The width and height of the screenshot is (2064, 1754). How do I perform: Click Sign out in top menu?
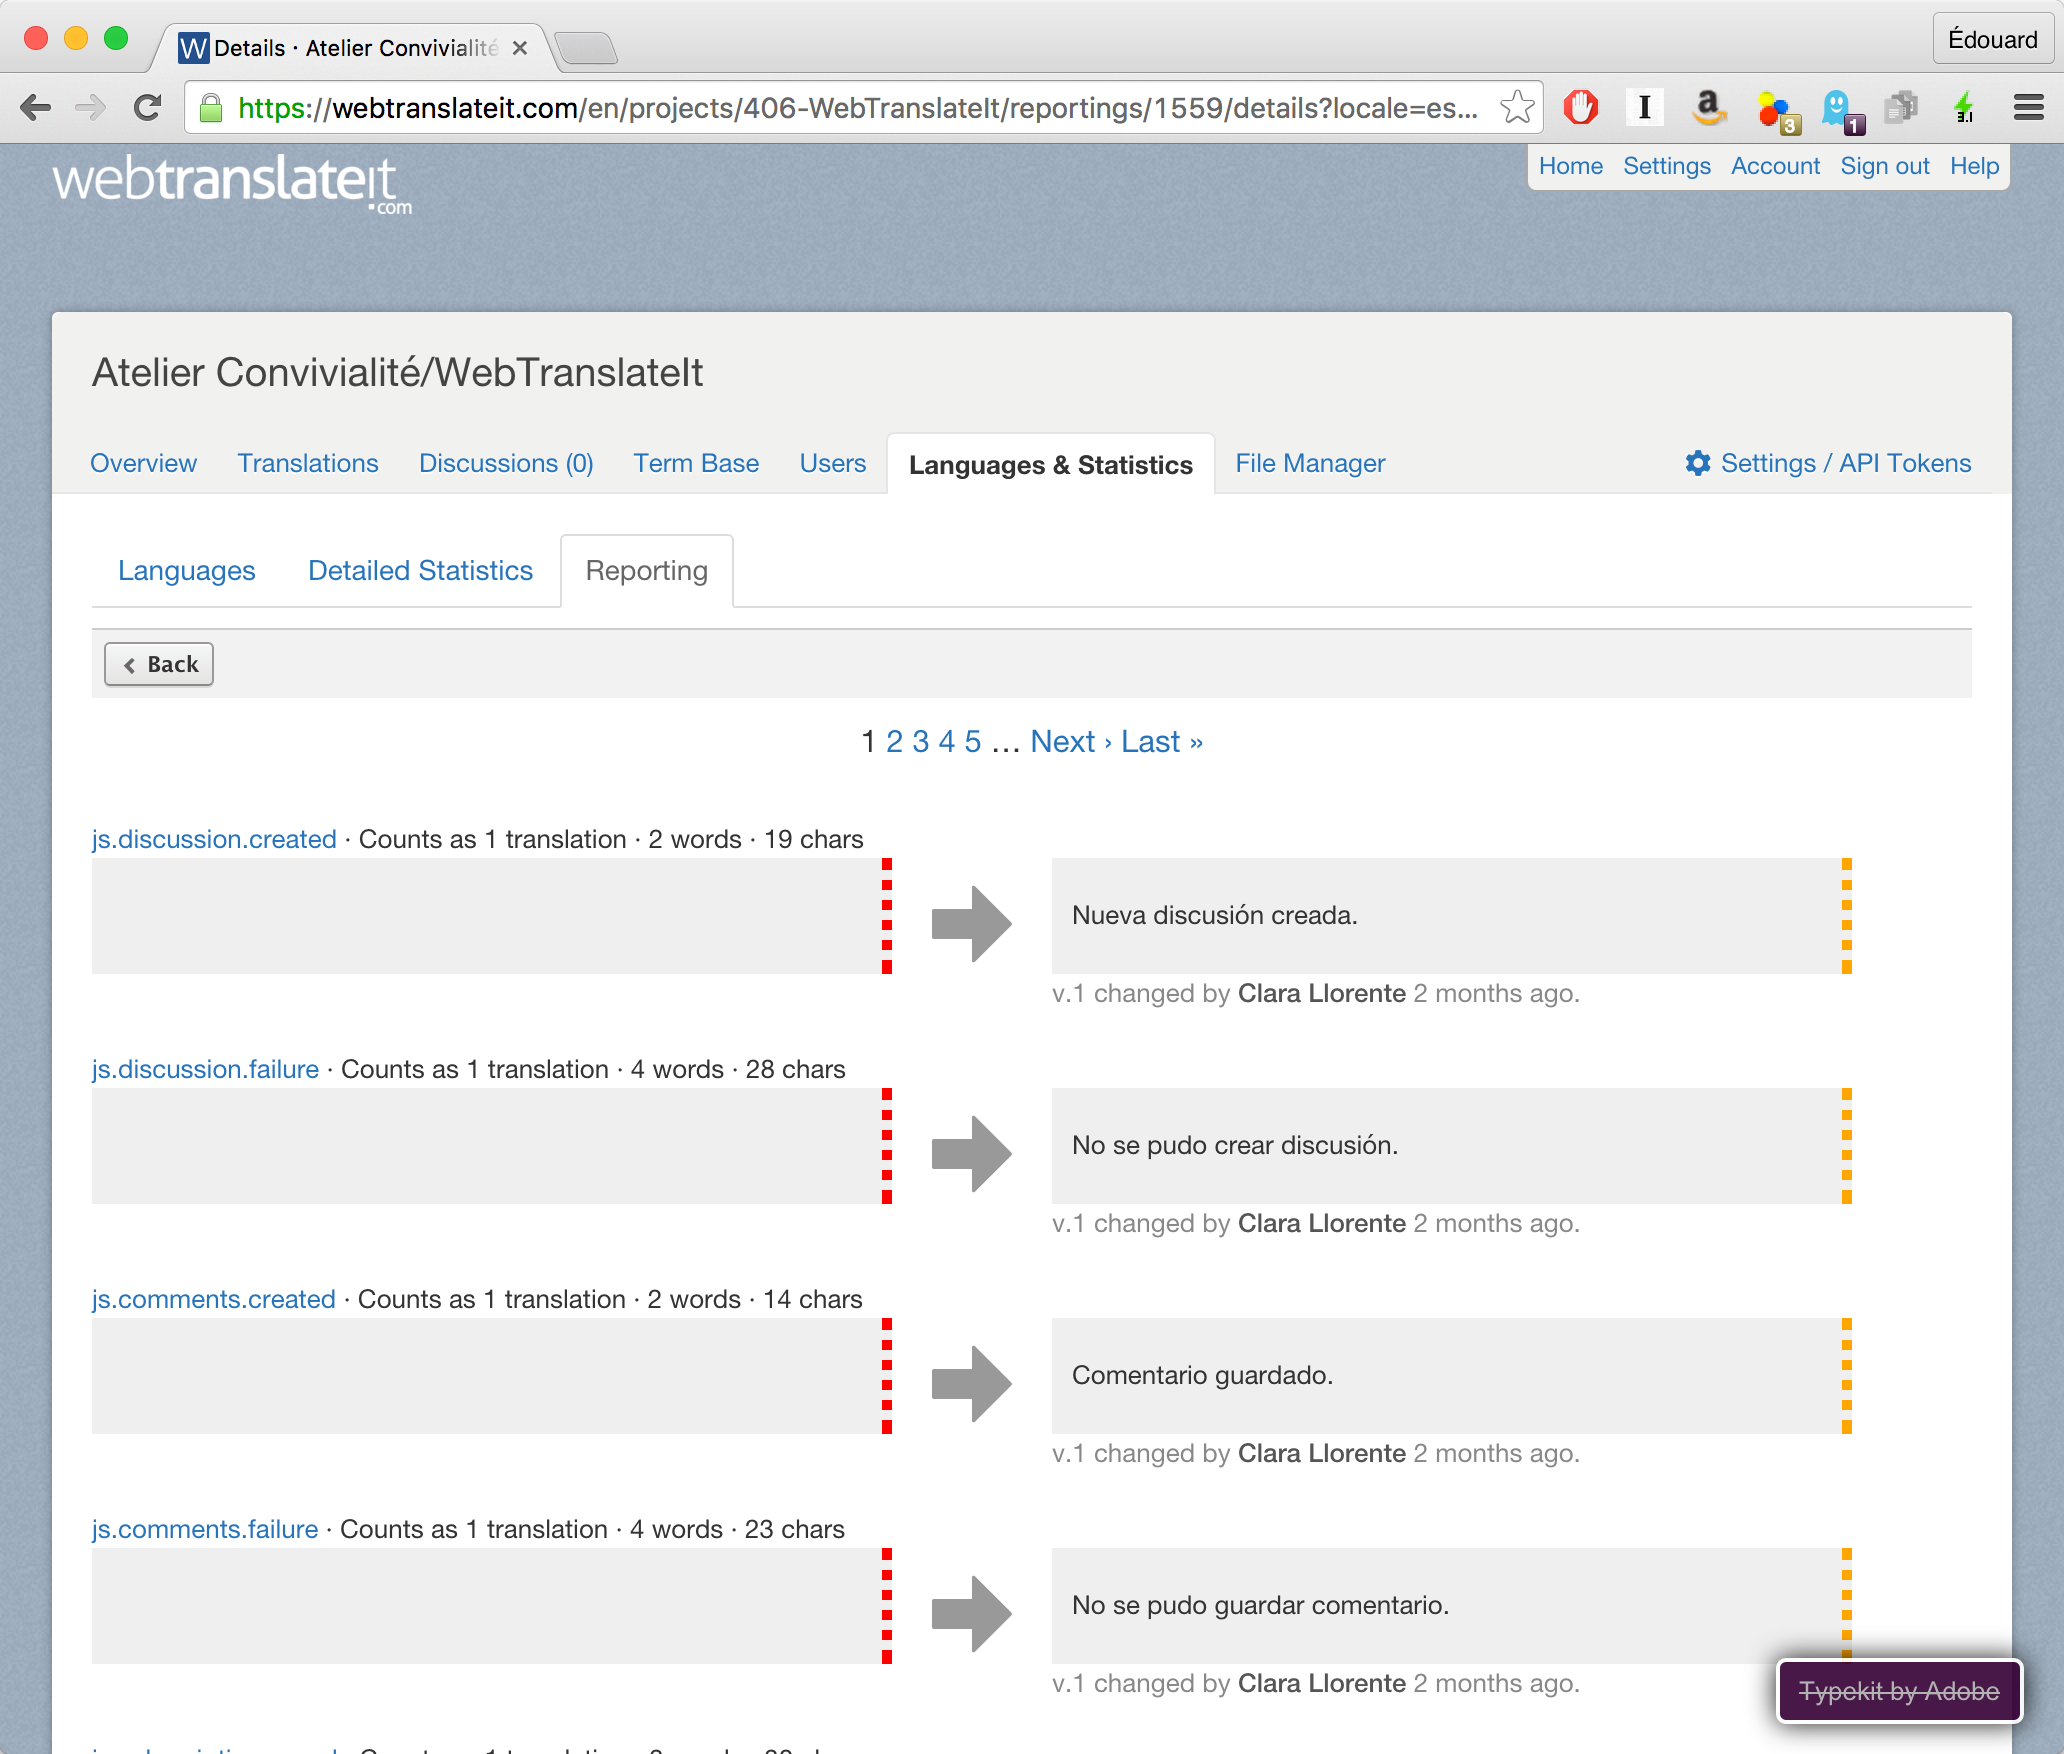pos(1884,166)
